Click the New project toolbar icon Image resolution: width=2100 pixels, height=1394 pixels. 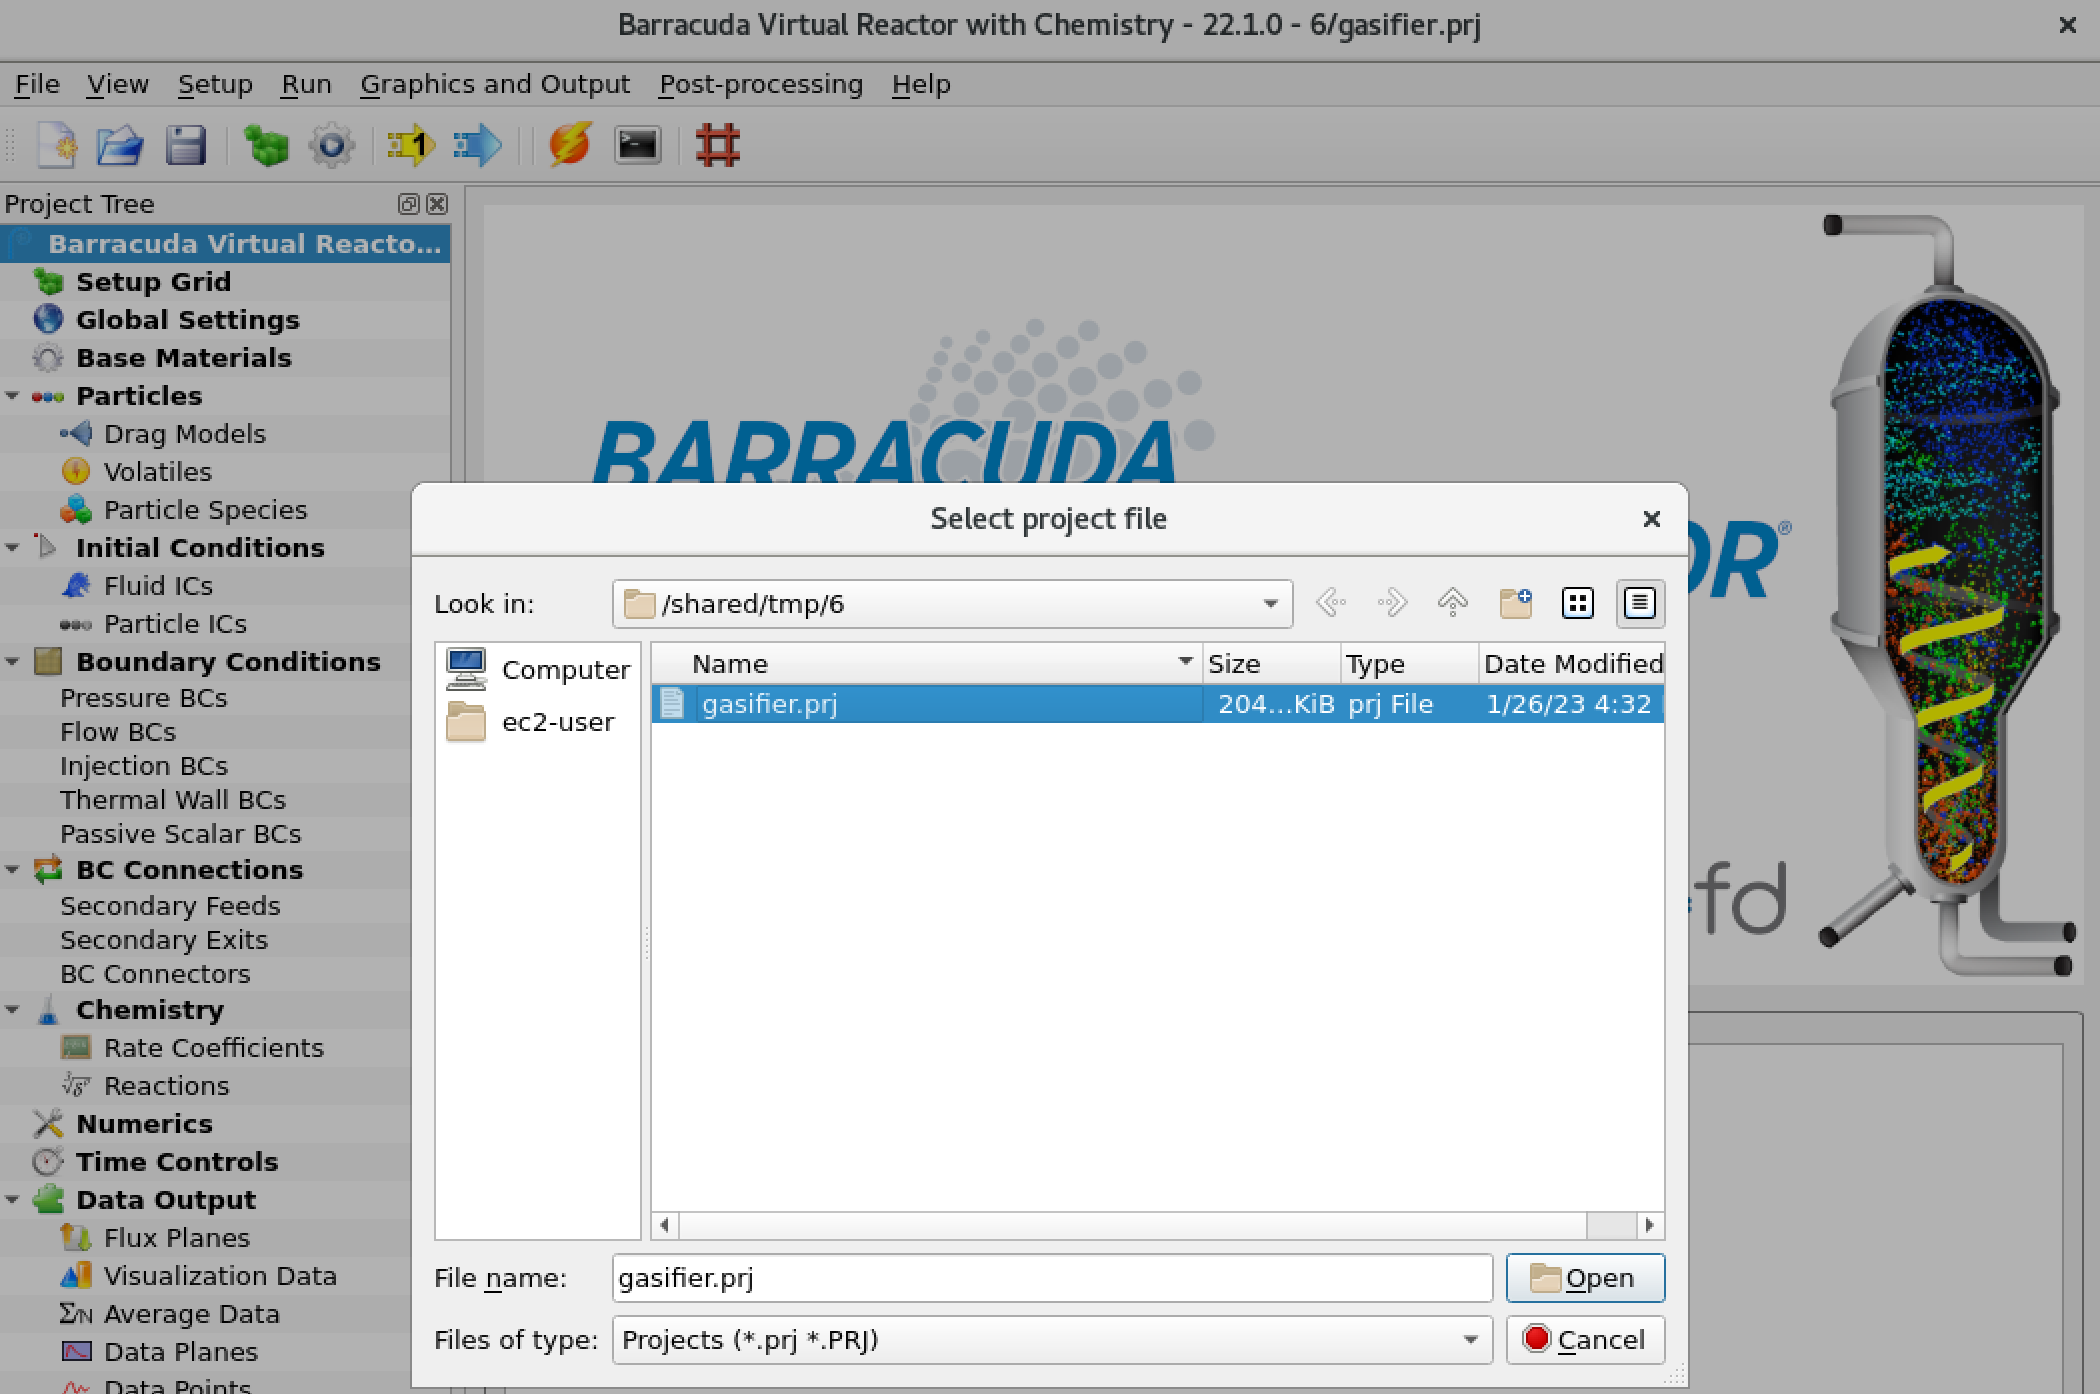[57, 146]
